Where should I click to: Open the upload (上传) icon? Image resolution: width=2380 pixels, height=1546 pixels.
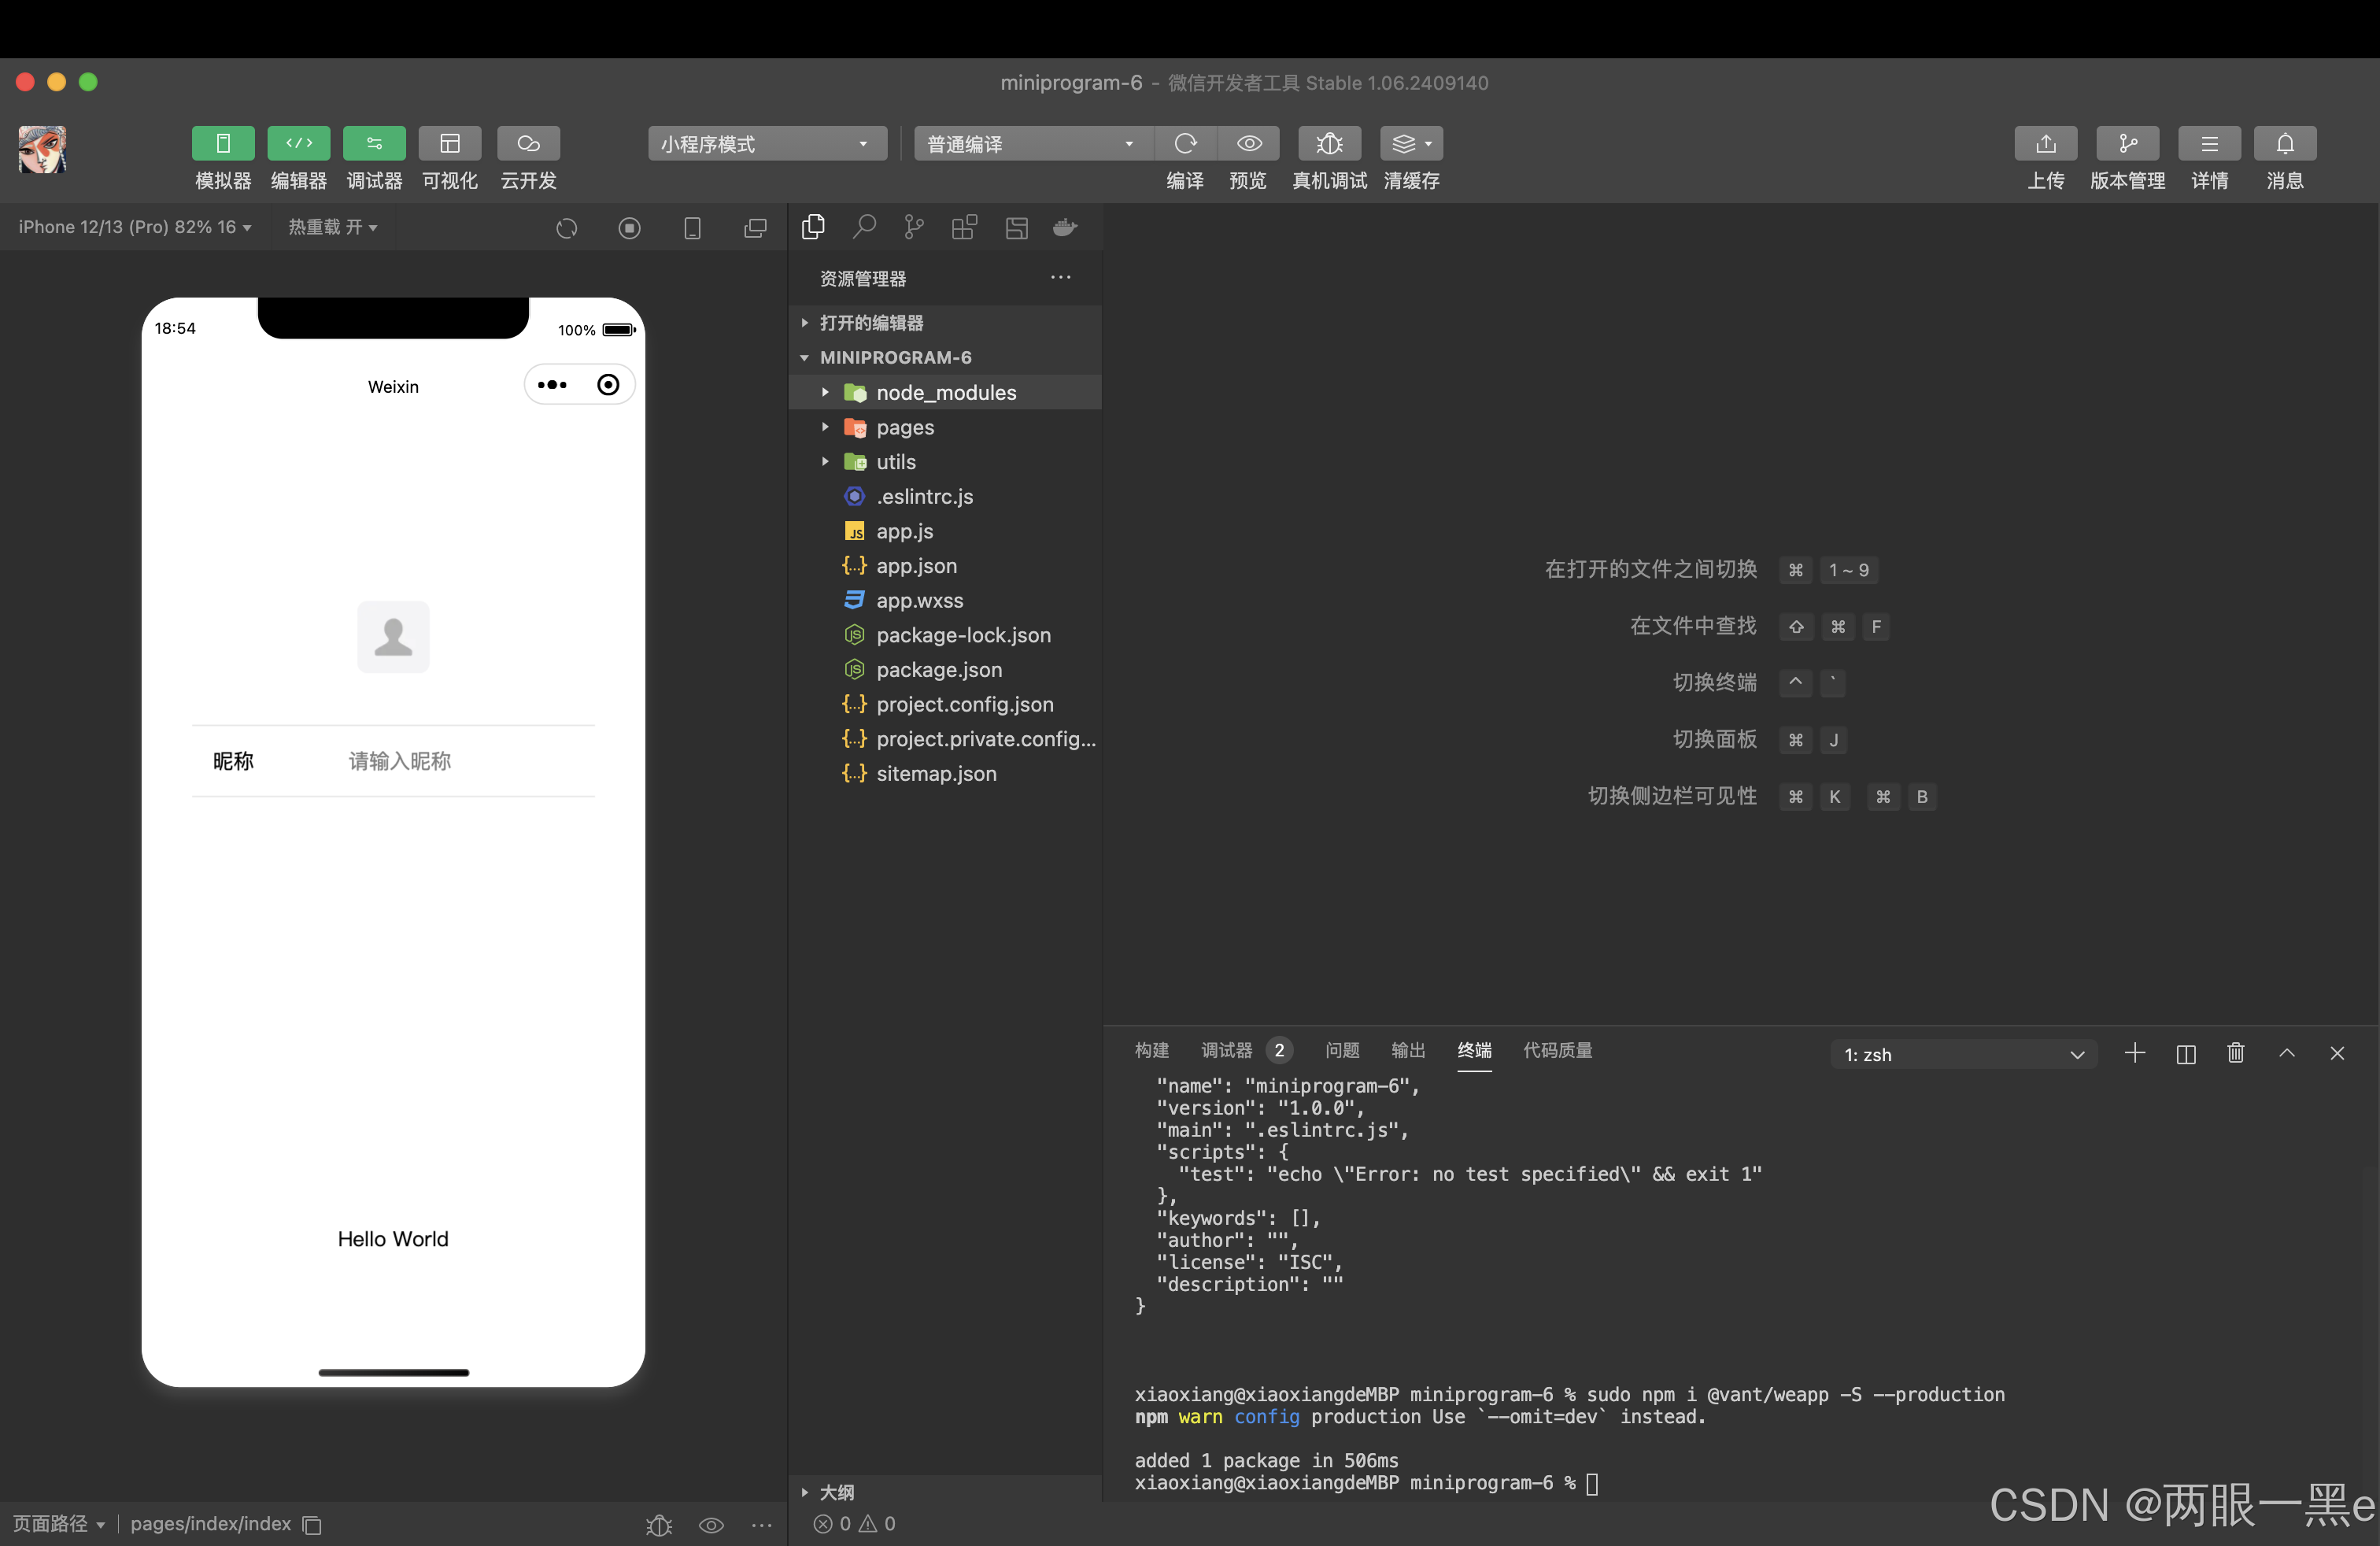[2045, 144]
